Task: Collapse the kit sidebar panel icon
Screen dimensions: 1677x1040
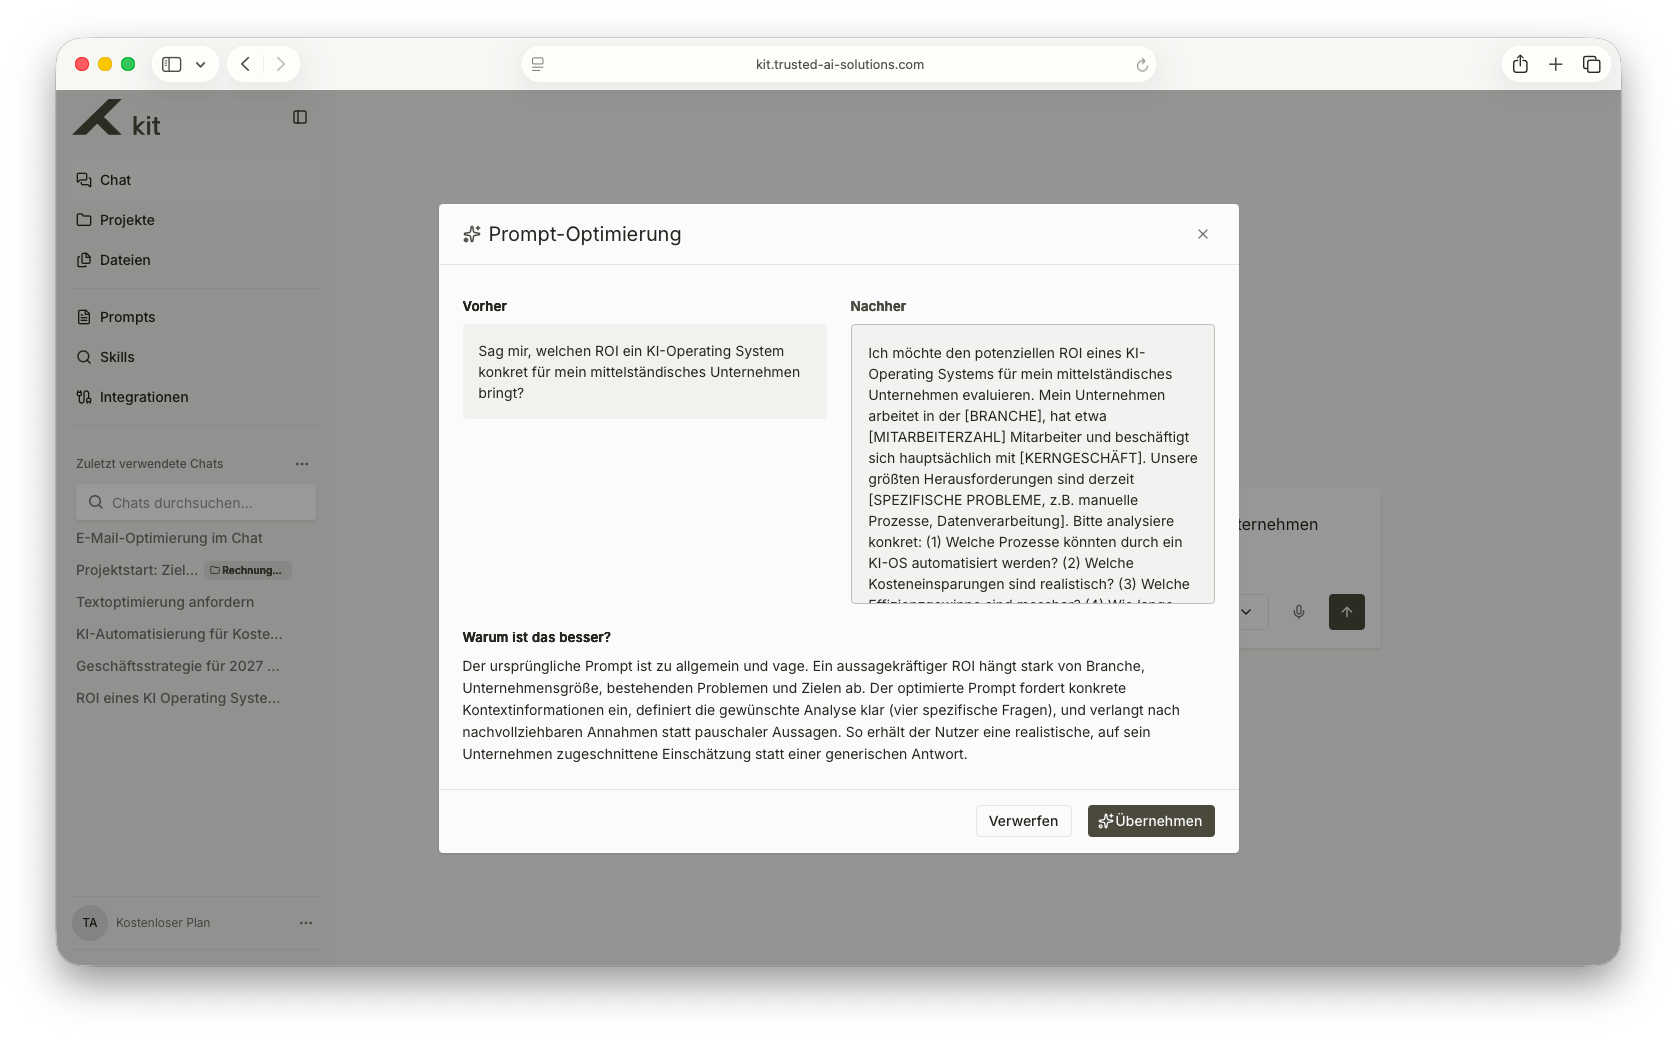Action: point(300,117)
